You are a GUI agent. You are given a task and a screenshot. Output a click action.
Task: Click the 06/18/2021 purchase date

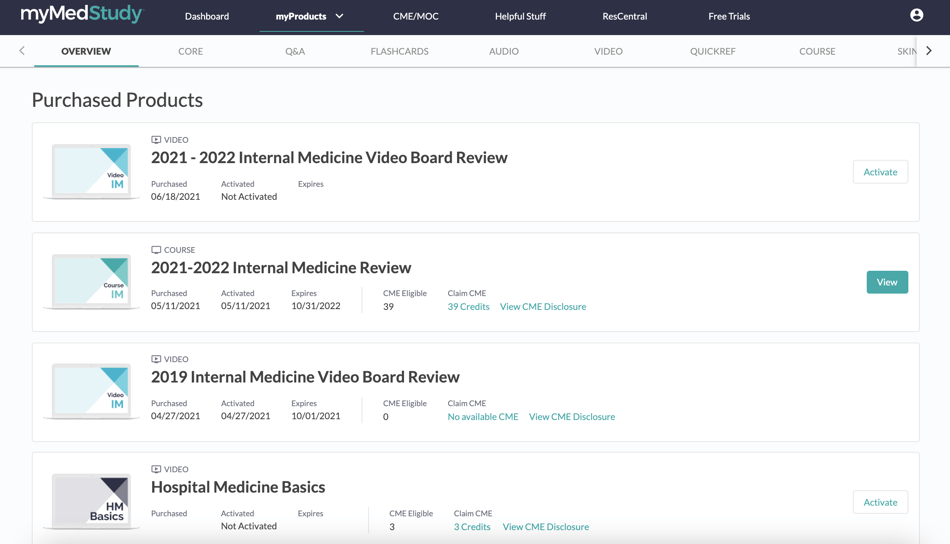tap(175, 197)
